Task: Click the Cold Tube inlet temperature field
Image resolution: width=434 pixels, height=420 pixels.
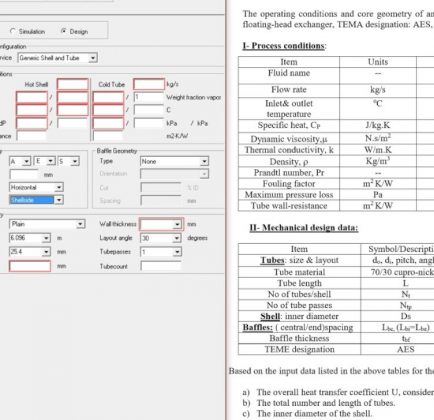Action: point(108,110)
